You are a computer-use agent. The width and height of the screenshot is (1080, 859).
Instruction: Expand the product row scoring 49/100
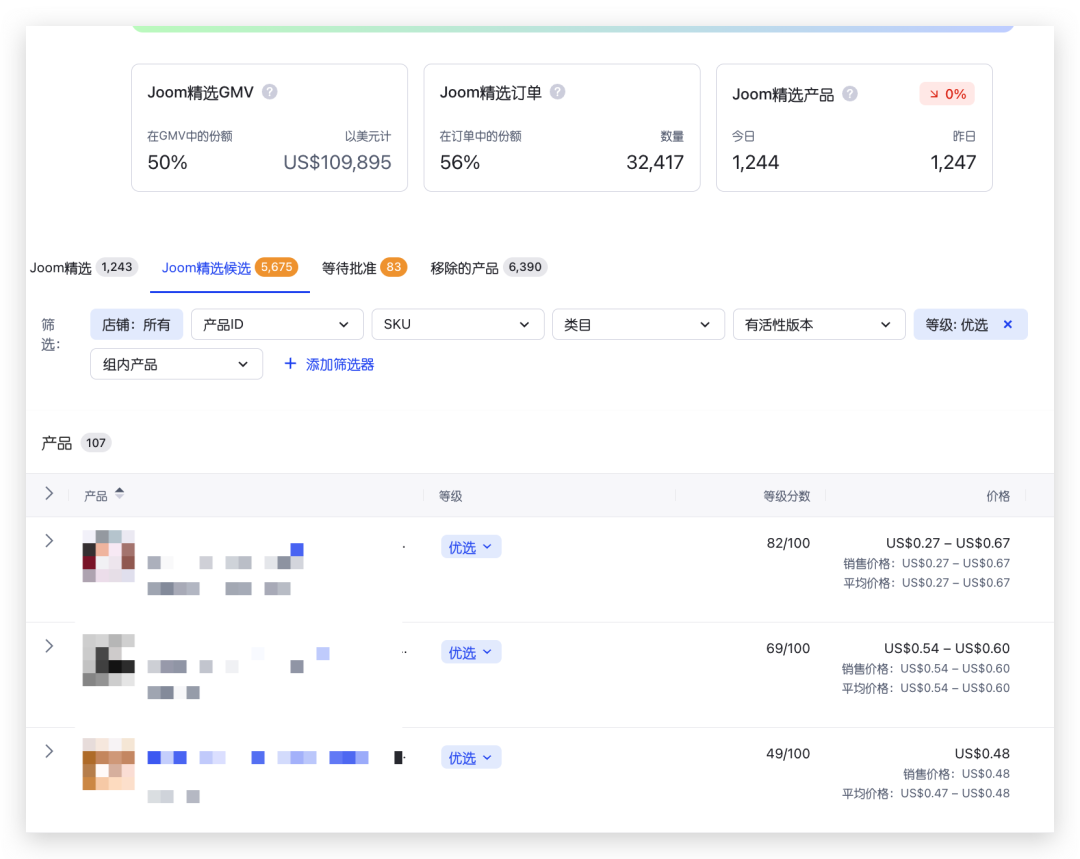tap(49, 752)
